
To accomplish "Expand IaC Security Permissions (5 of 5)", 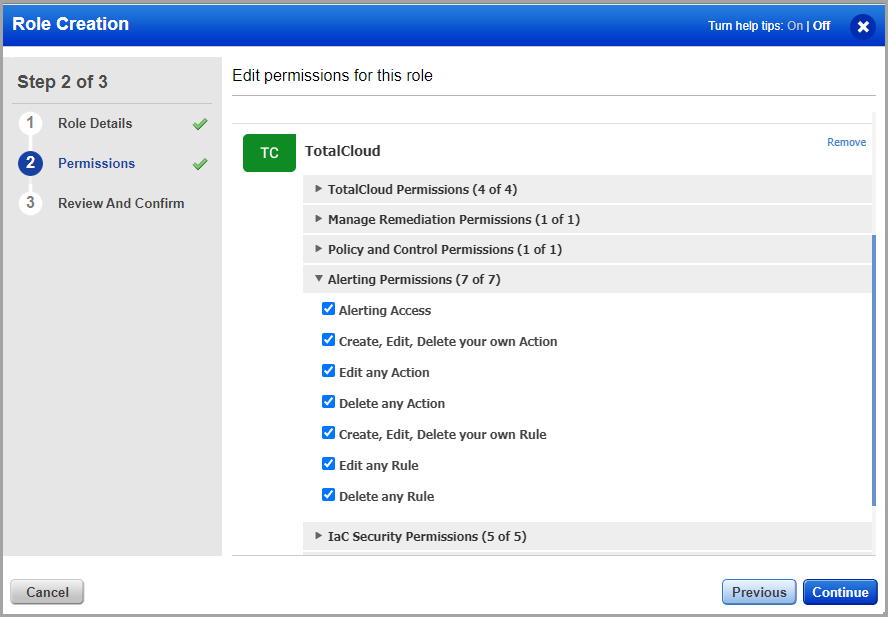I will 587,536.
